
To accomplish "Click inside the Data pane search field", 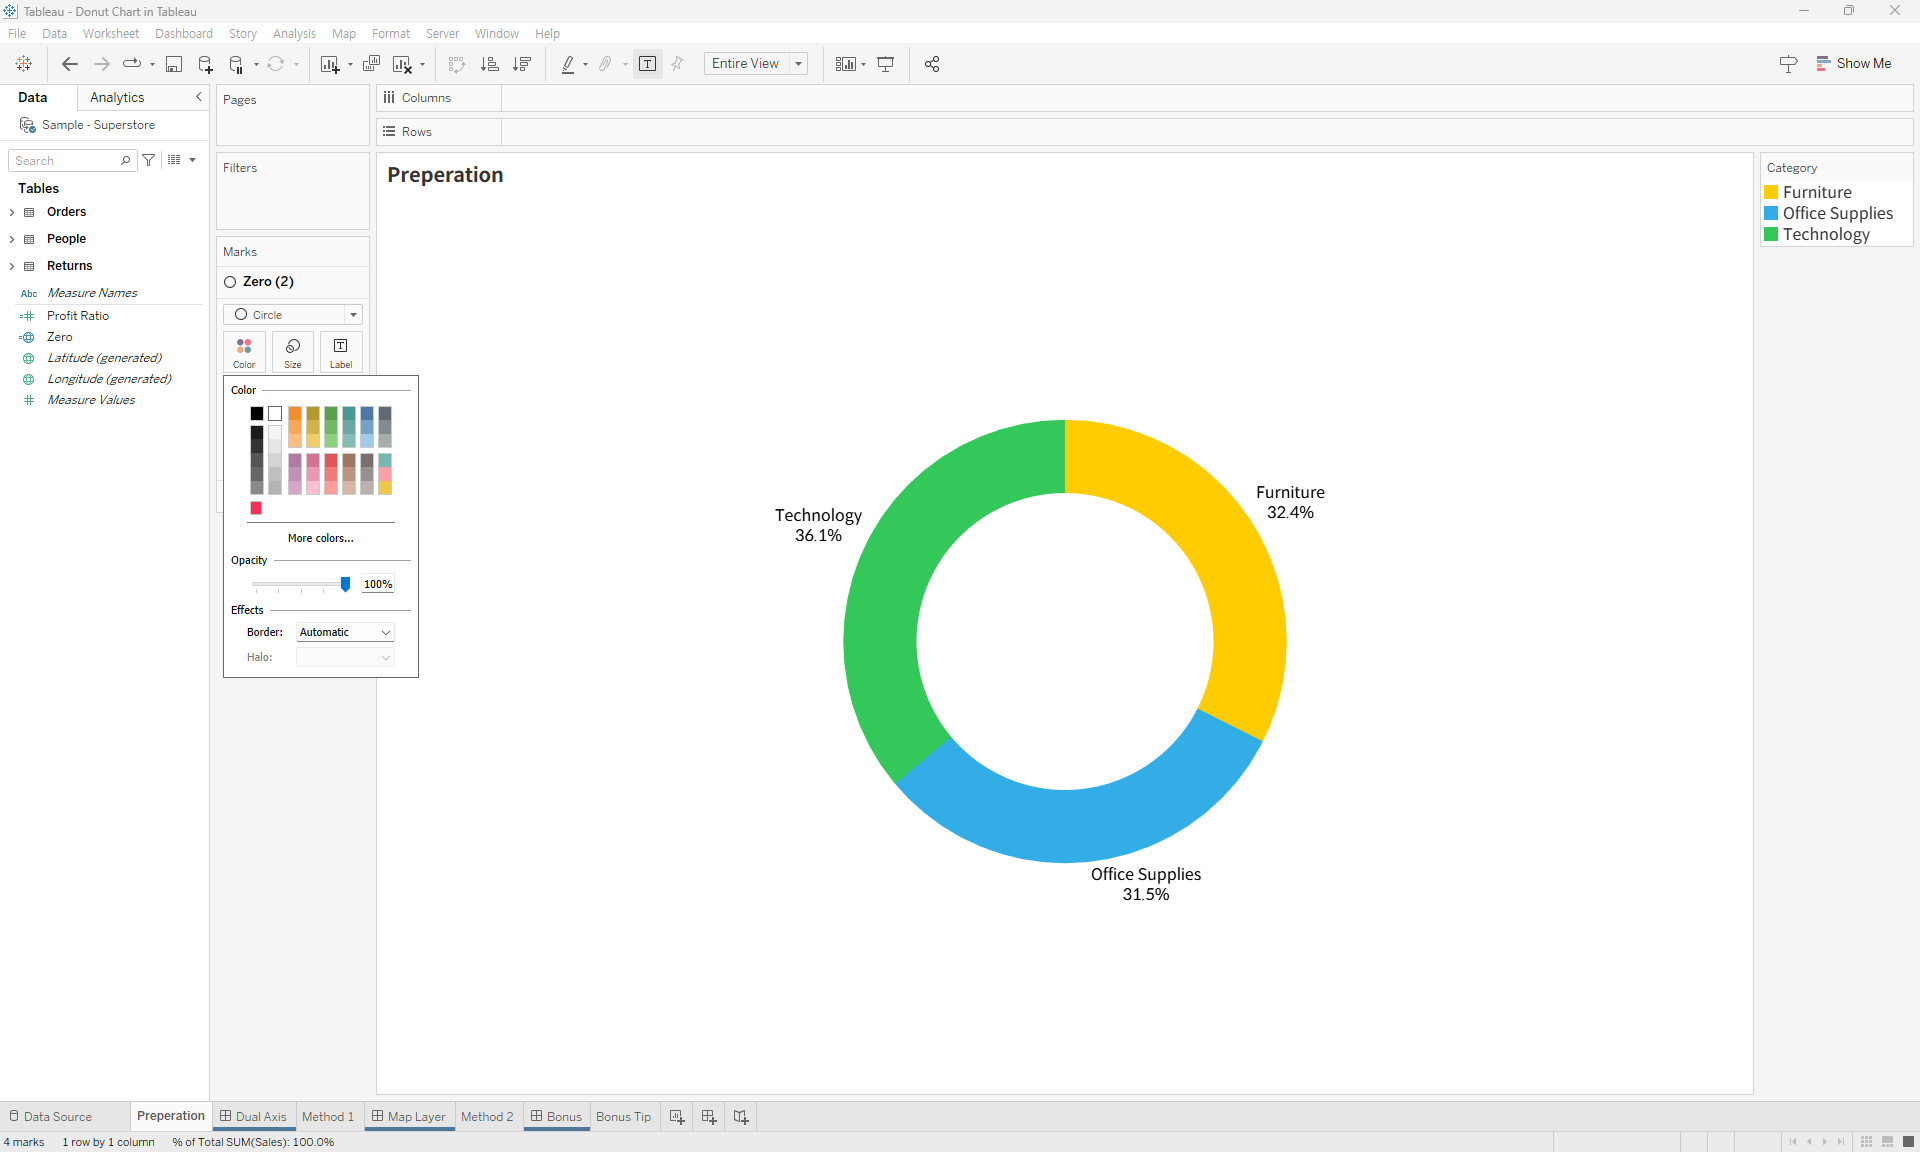I will coord(65,160).
